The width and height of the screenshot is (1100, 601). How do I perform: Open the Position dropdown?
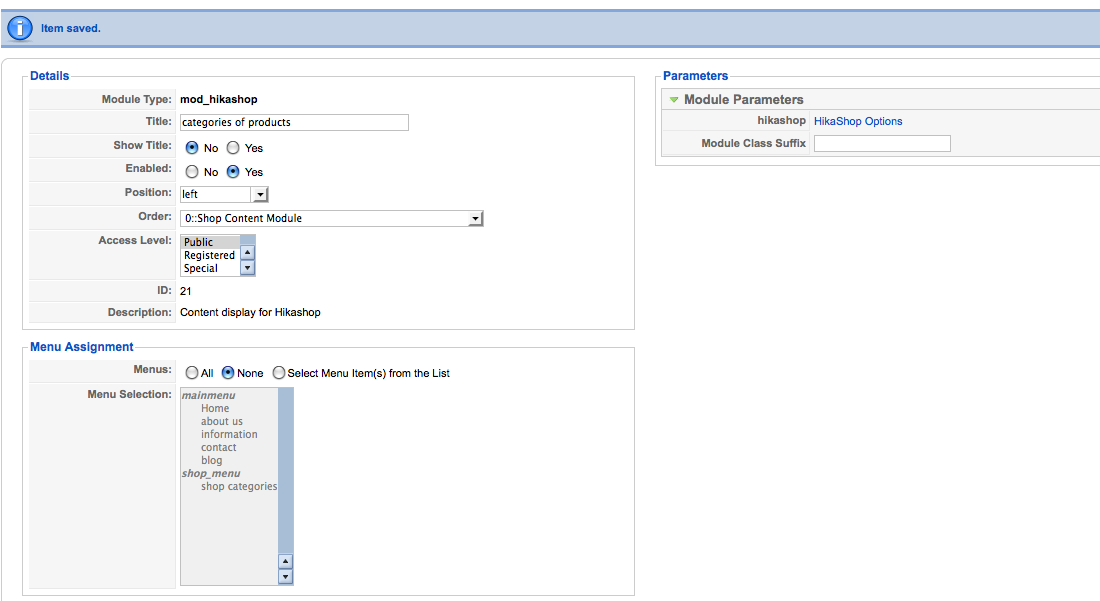(260, 194)
